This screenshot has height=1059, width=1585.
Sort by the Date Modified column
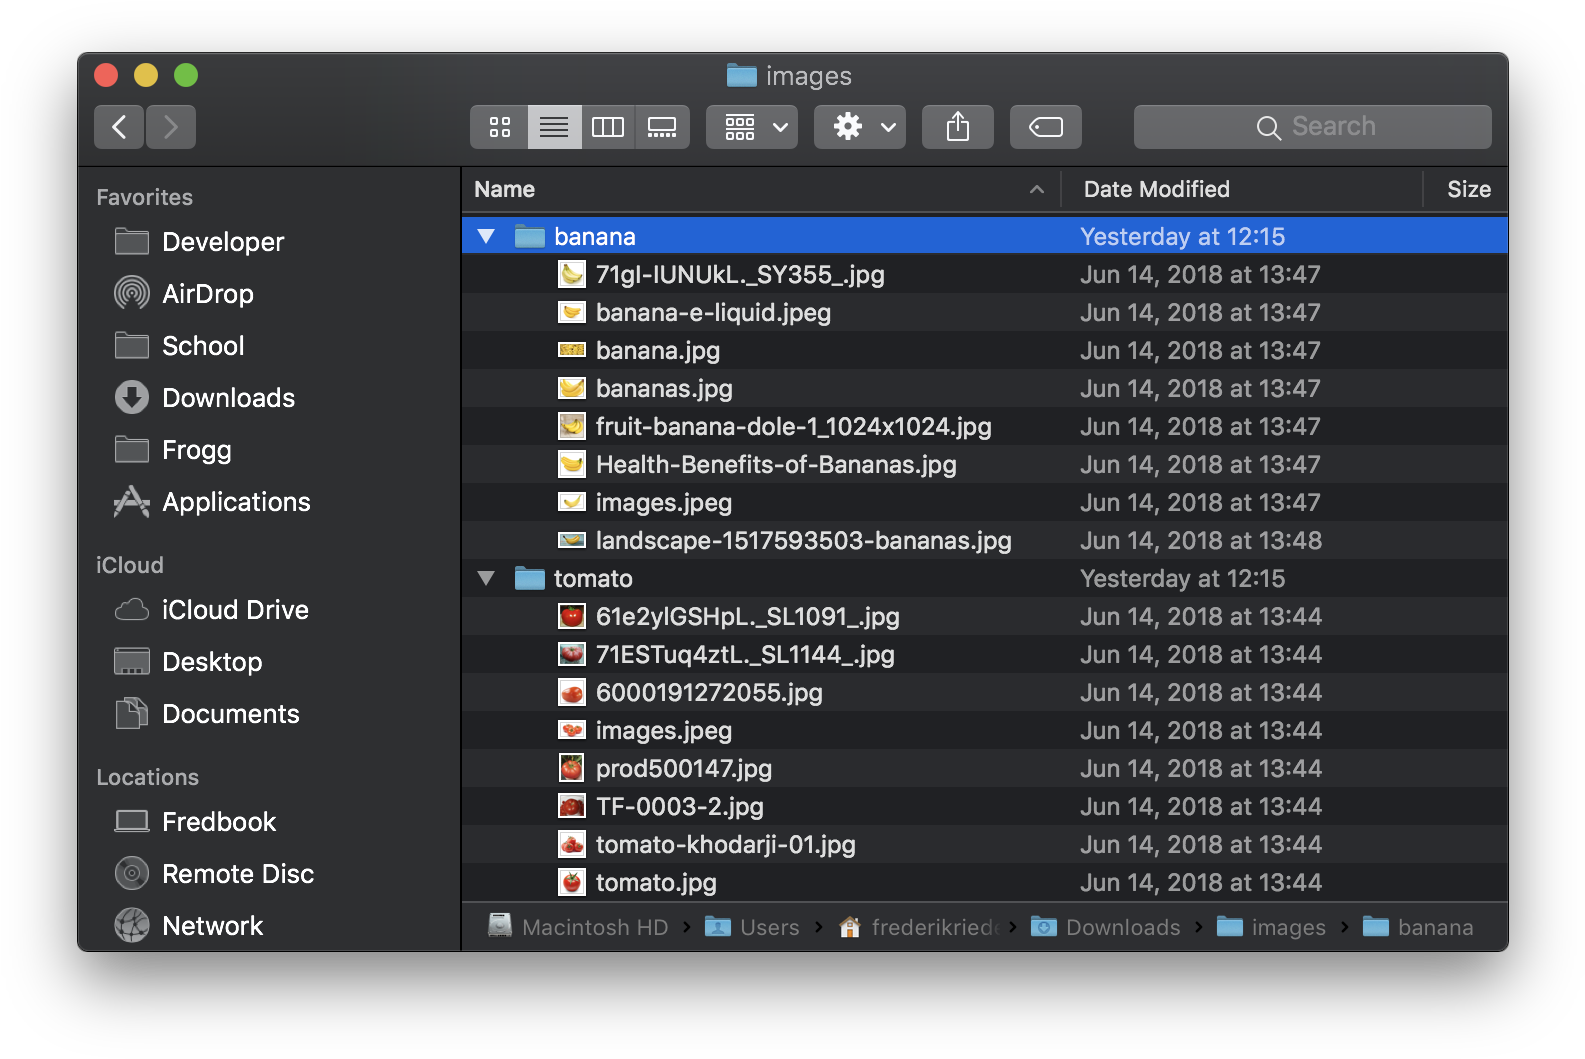pyautogui.click(x=1156, y=190)
